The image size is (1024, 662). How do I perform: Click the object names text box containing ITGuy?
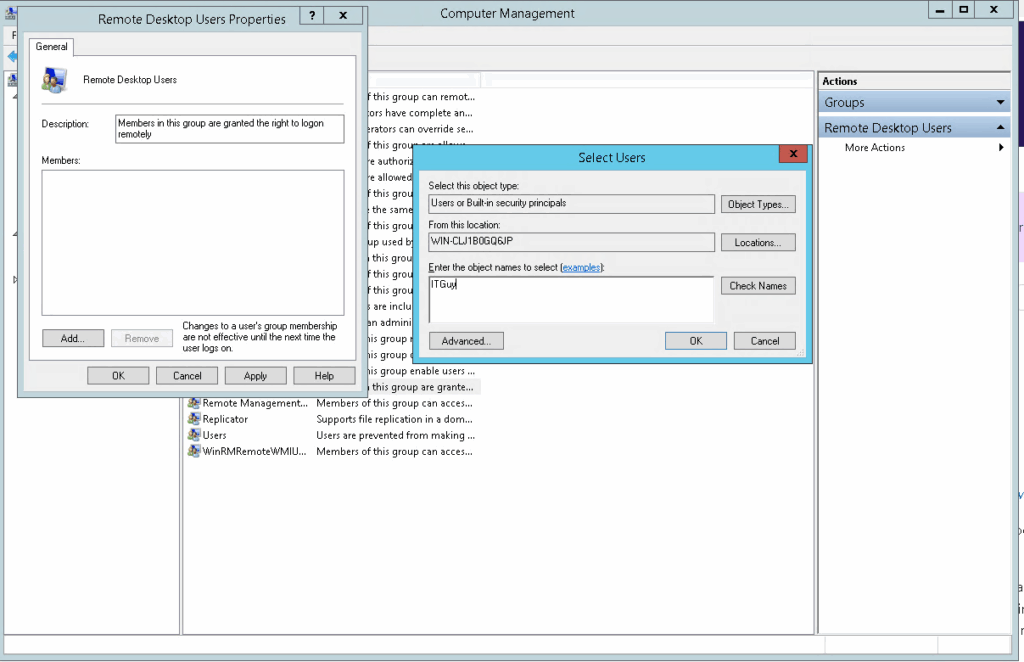point(570,299)
